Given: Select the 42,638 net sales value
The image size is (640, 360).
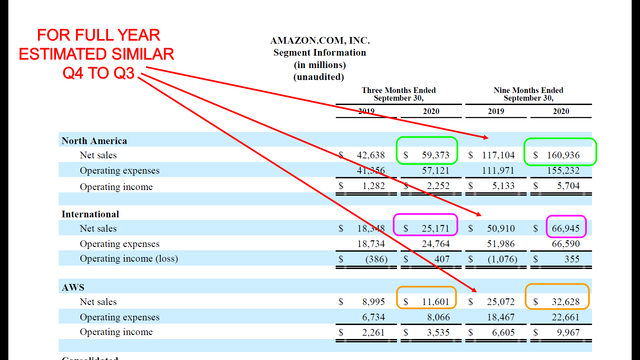Looking at the screenshot, I should pyautogui.click(x=371, y=155).
